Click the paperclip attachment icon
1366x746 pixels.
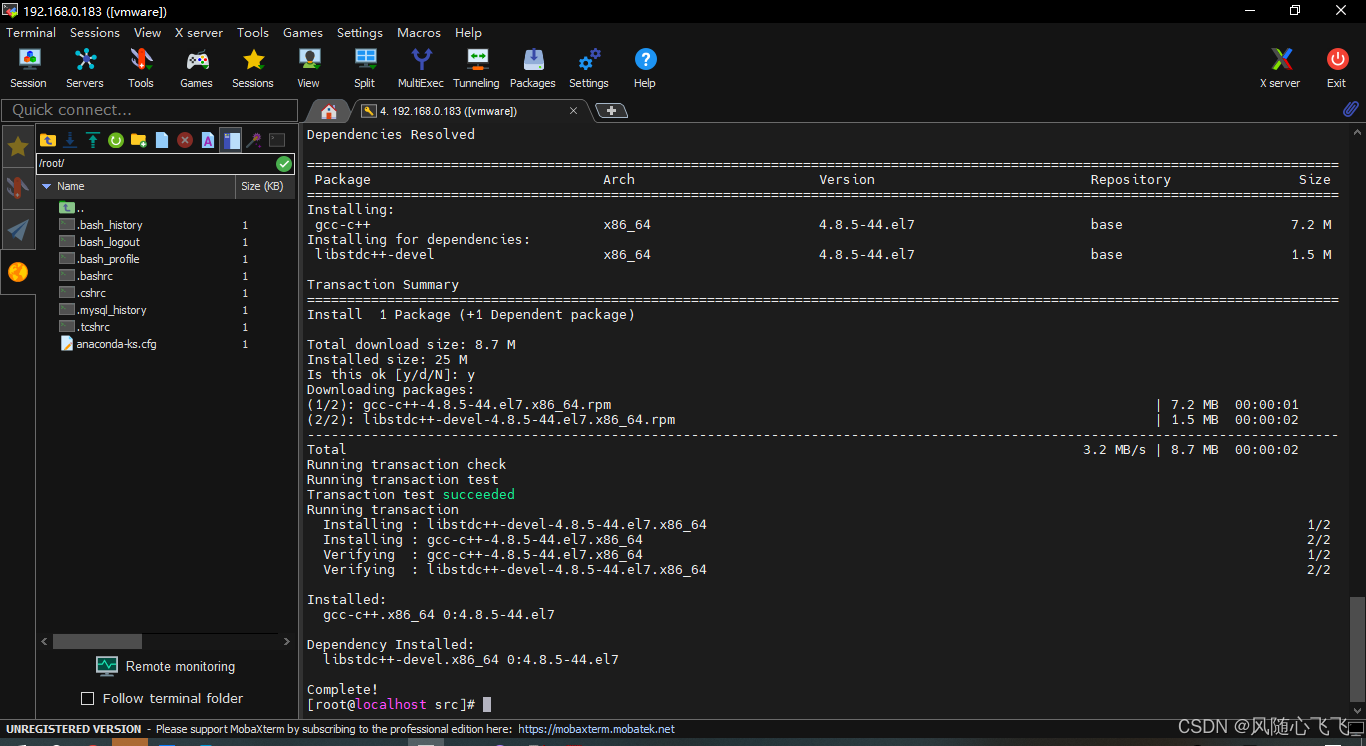click(x=1350, y=109)
